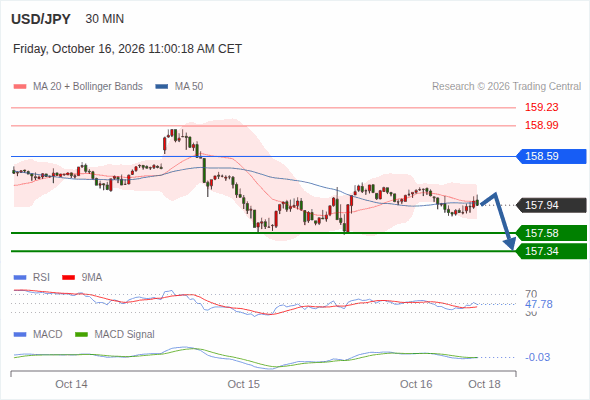
Task: Click the Friday, October 16, 2026 timestamp
Action: point(127,49)
